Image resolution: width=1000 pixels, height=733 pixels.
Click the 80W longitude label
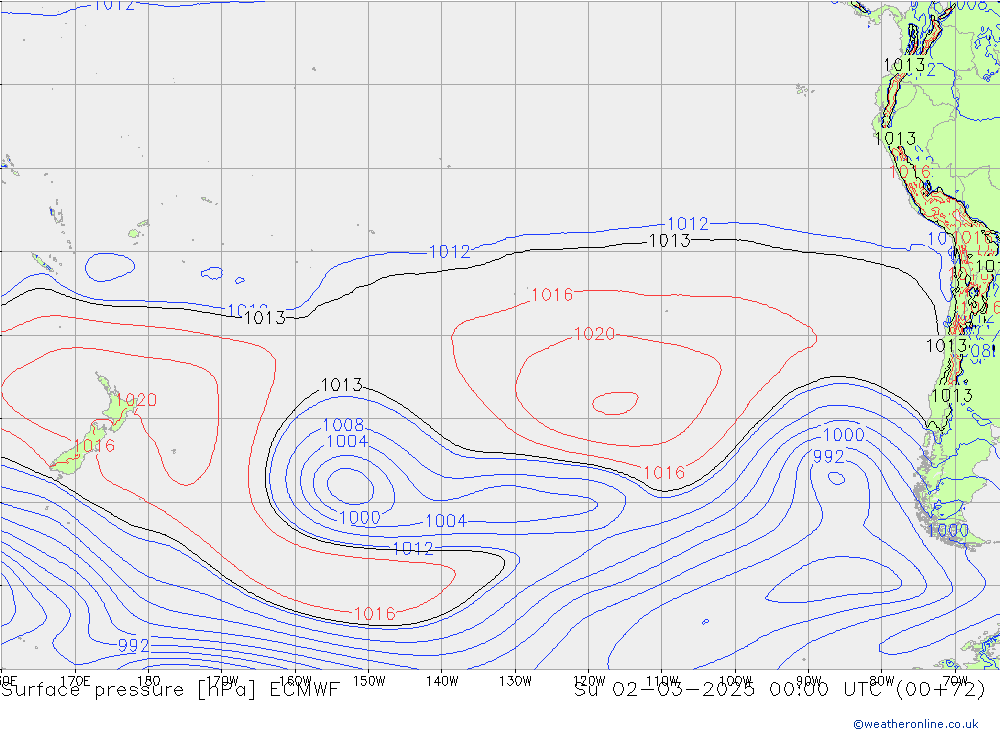tap(881, 681)
